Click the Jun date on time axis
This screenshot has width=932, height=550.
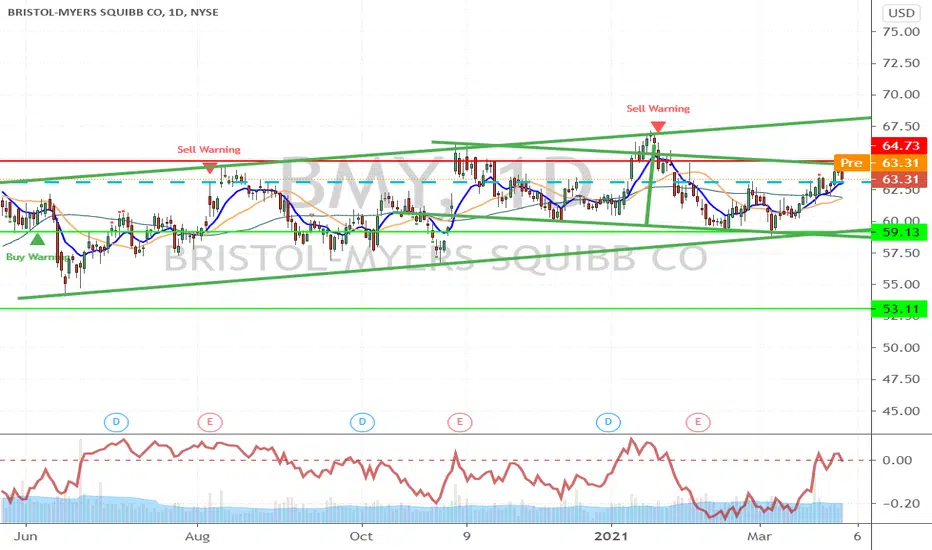pos(26,536)
